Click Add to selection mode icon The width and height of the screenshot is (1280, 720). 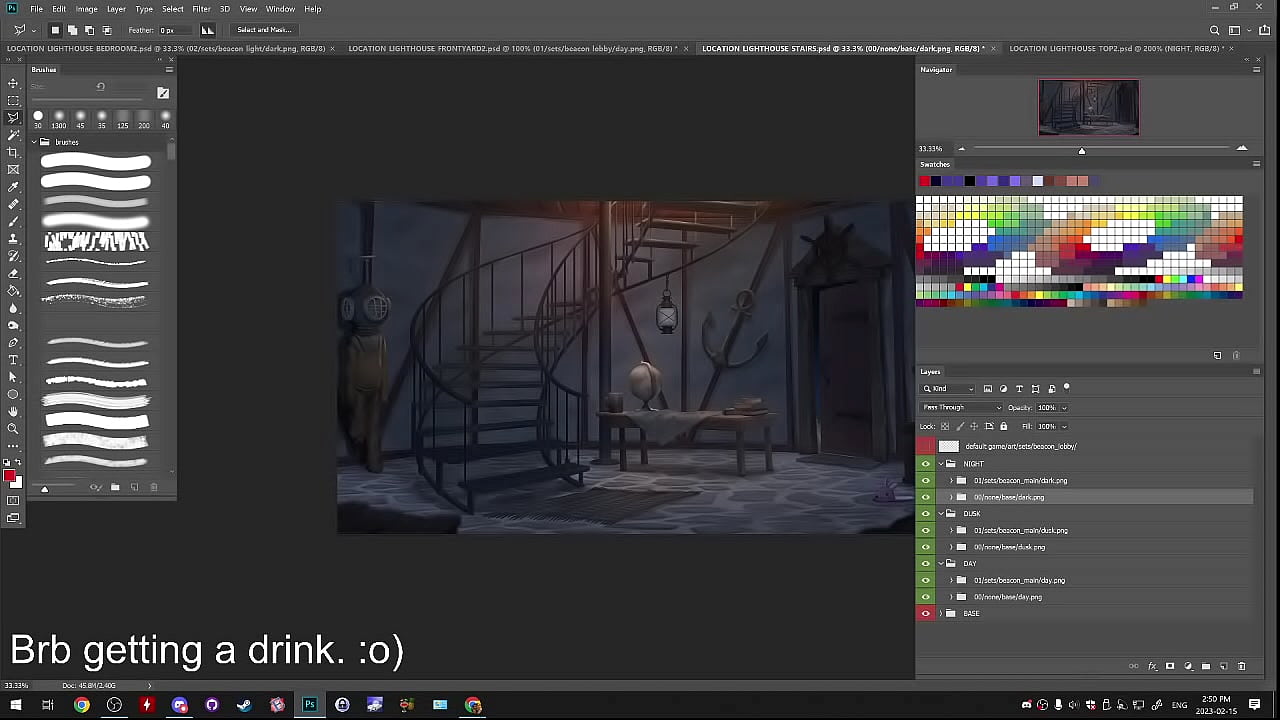pos(72,30)
